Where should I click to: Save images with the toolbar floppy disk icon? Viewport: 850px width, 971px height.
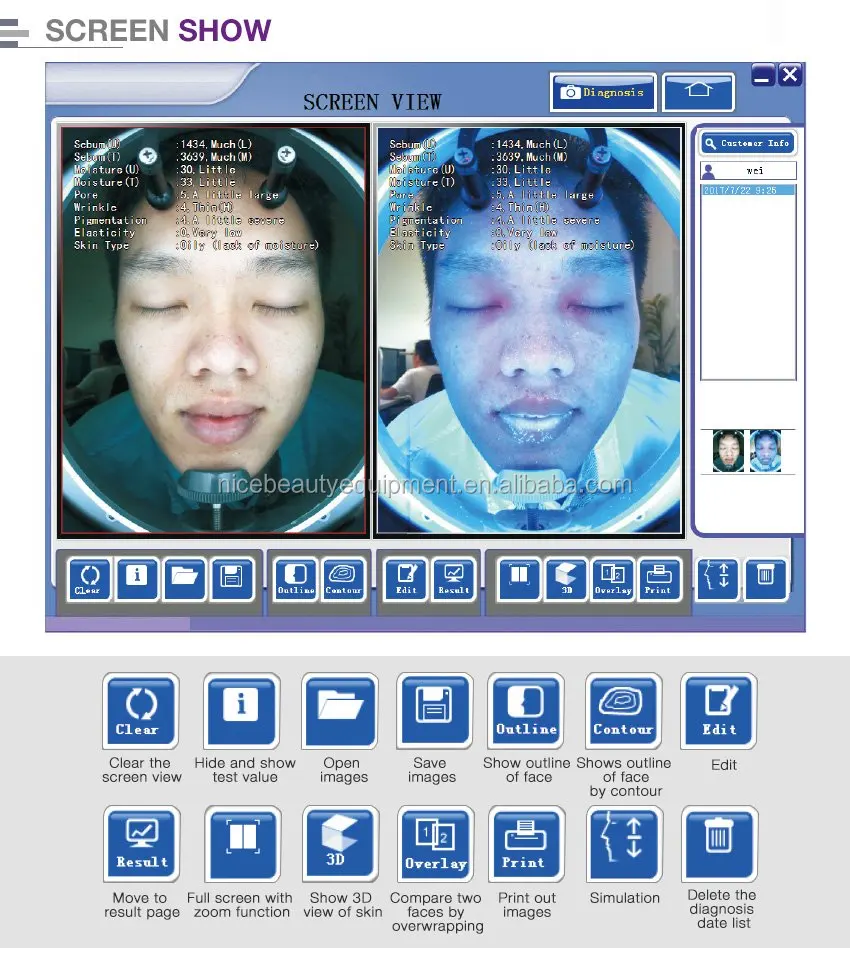tap(232, 578)
